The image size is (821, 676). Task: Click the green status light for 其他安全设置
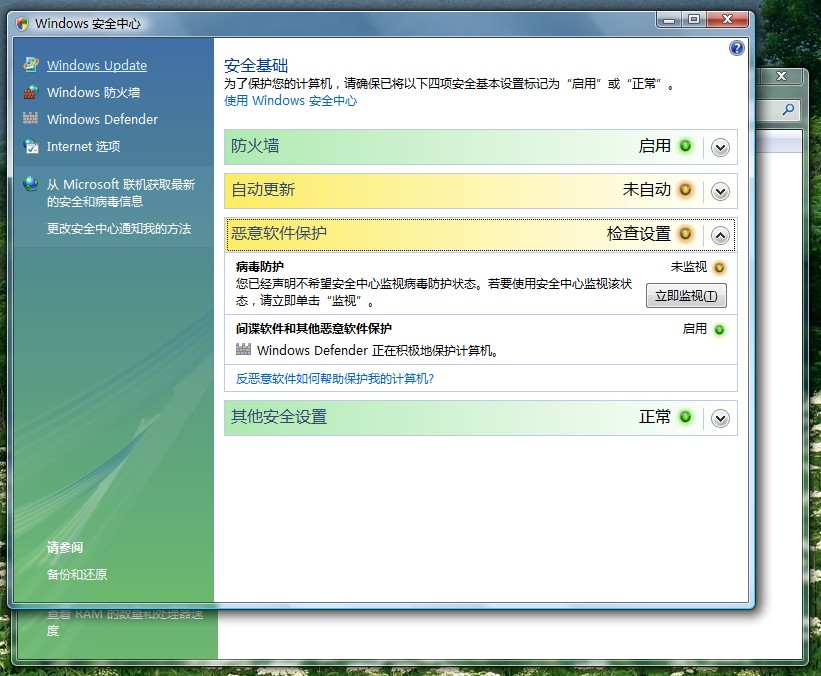[685, 417]
